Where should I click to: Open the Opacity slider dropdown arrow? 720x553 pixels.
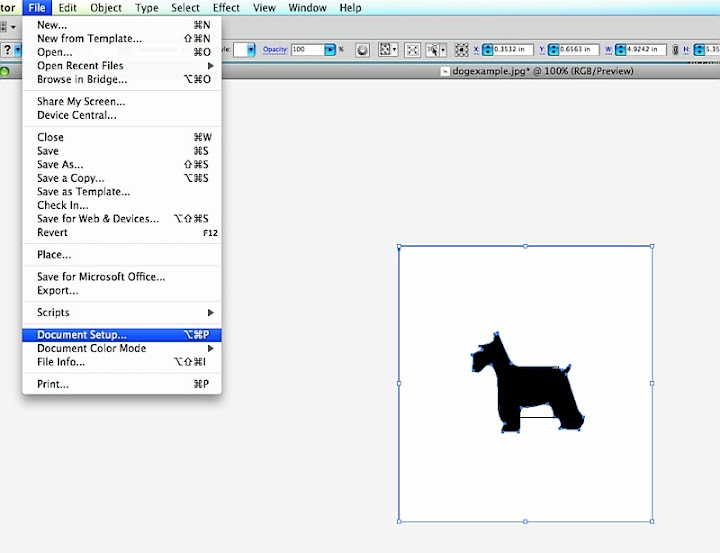pos(331,49)
